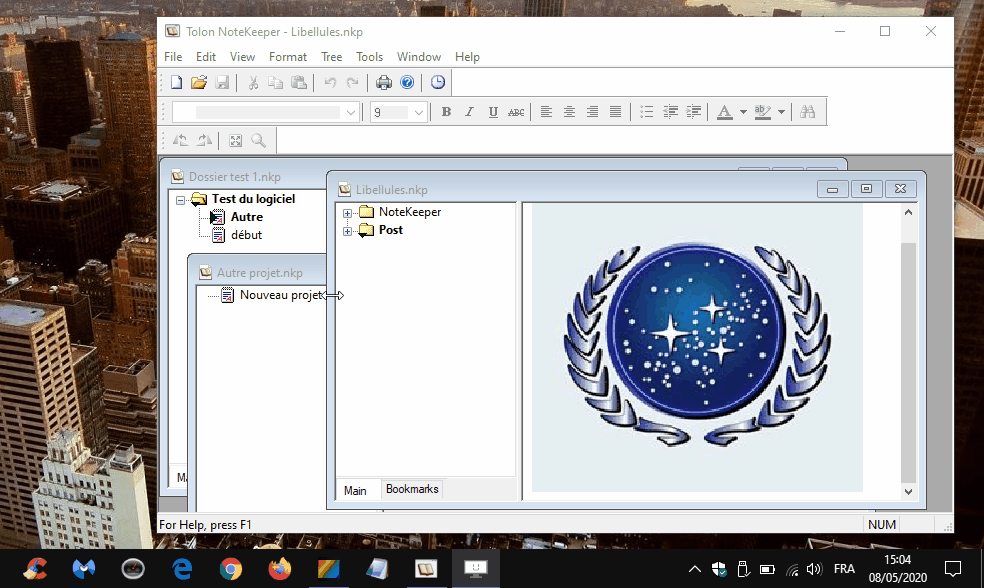Toggle bullet list formatting
The height and width of the screenshot is (588, 984).
(646, 112)
